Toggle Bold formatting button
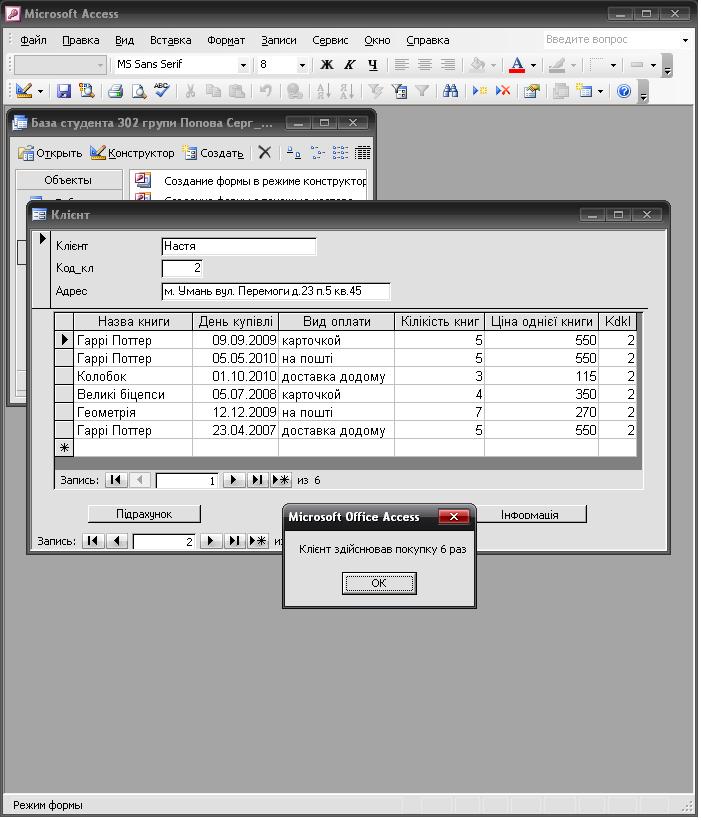The image size is (701, 820). (x=326, y=64)
